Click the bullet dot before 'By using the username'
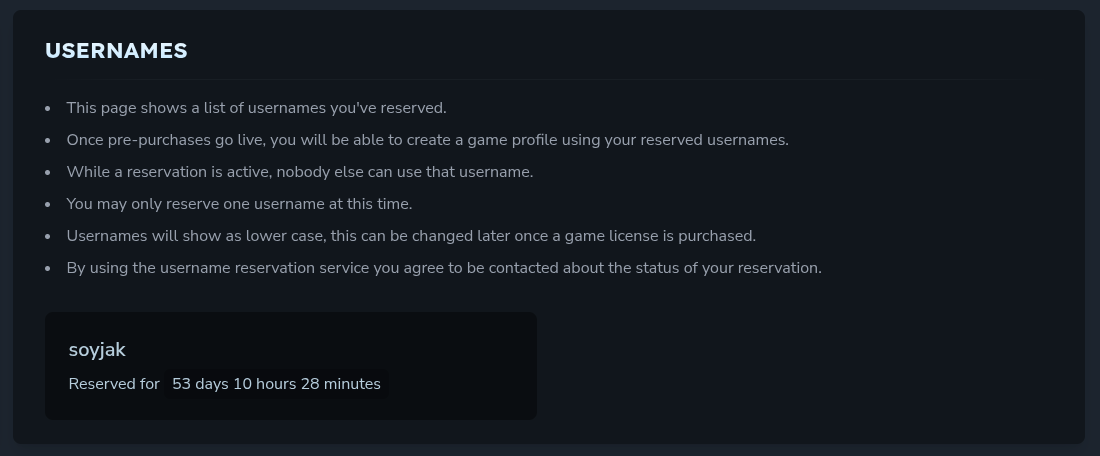The height and width of the screenshot is (456, 1100). [47, 268]
